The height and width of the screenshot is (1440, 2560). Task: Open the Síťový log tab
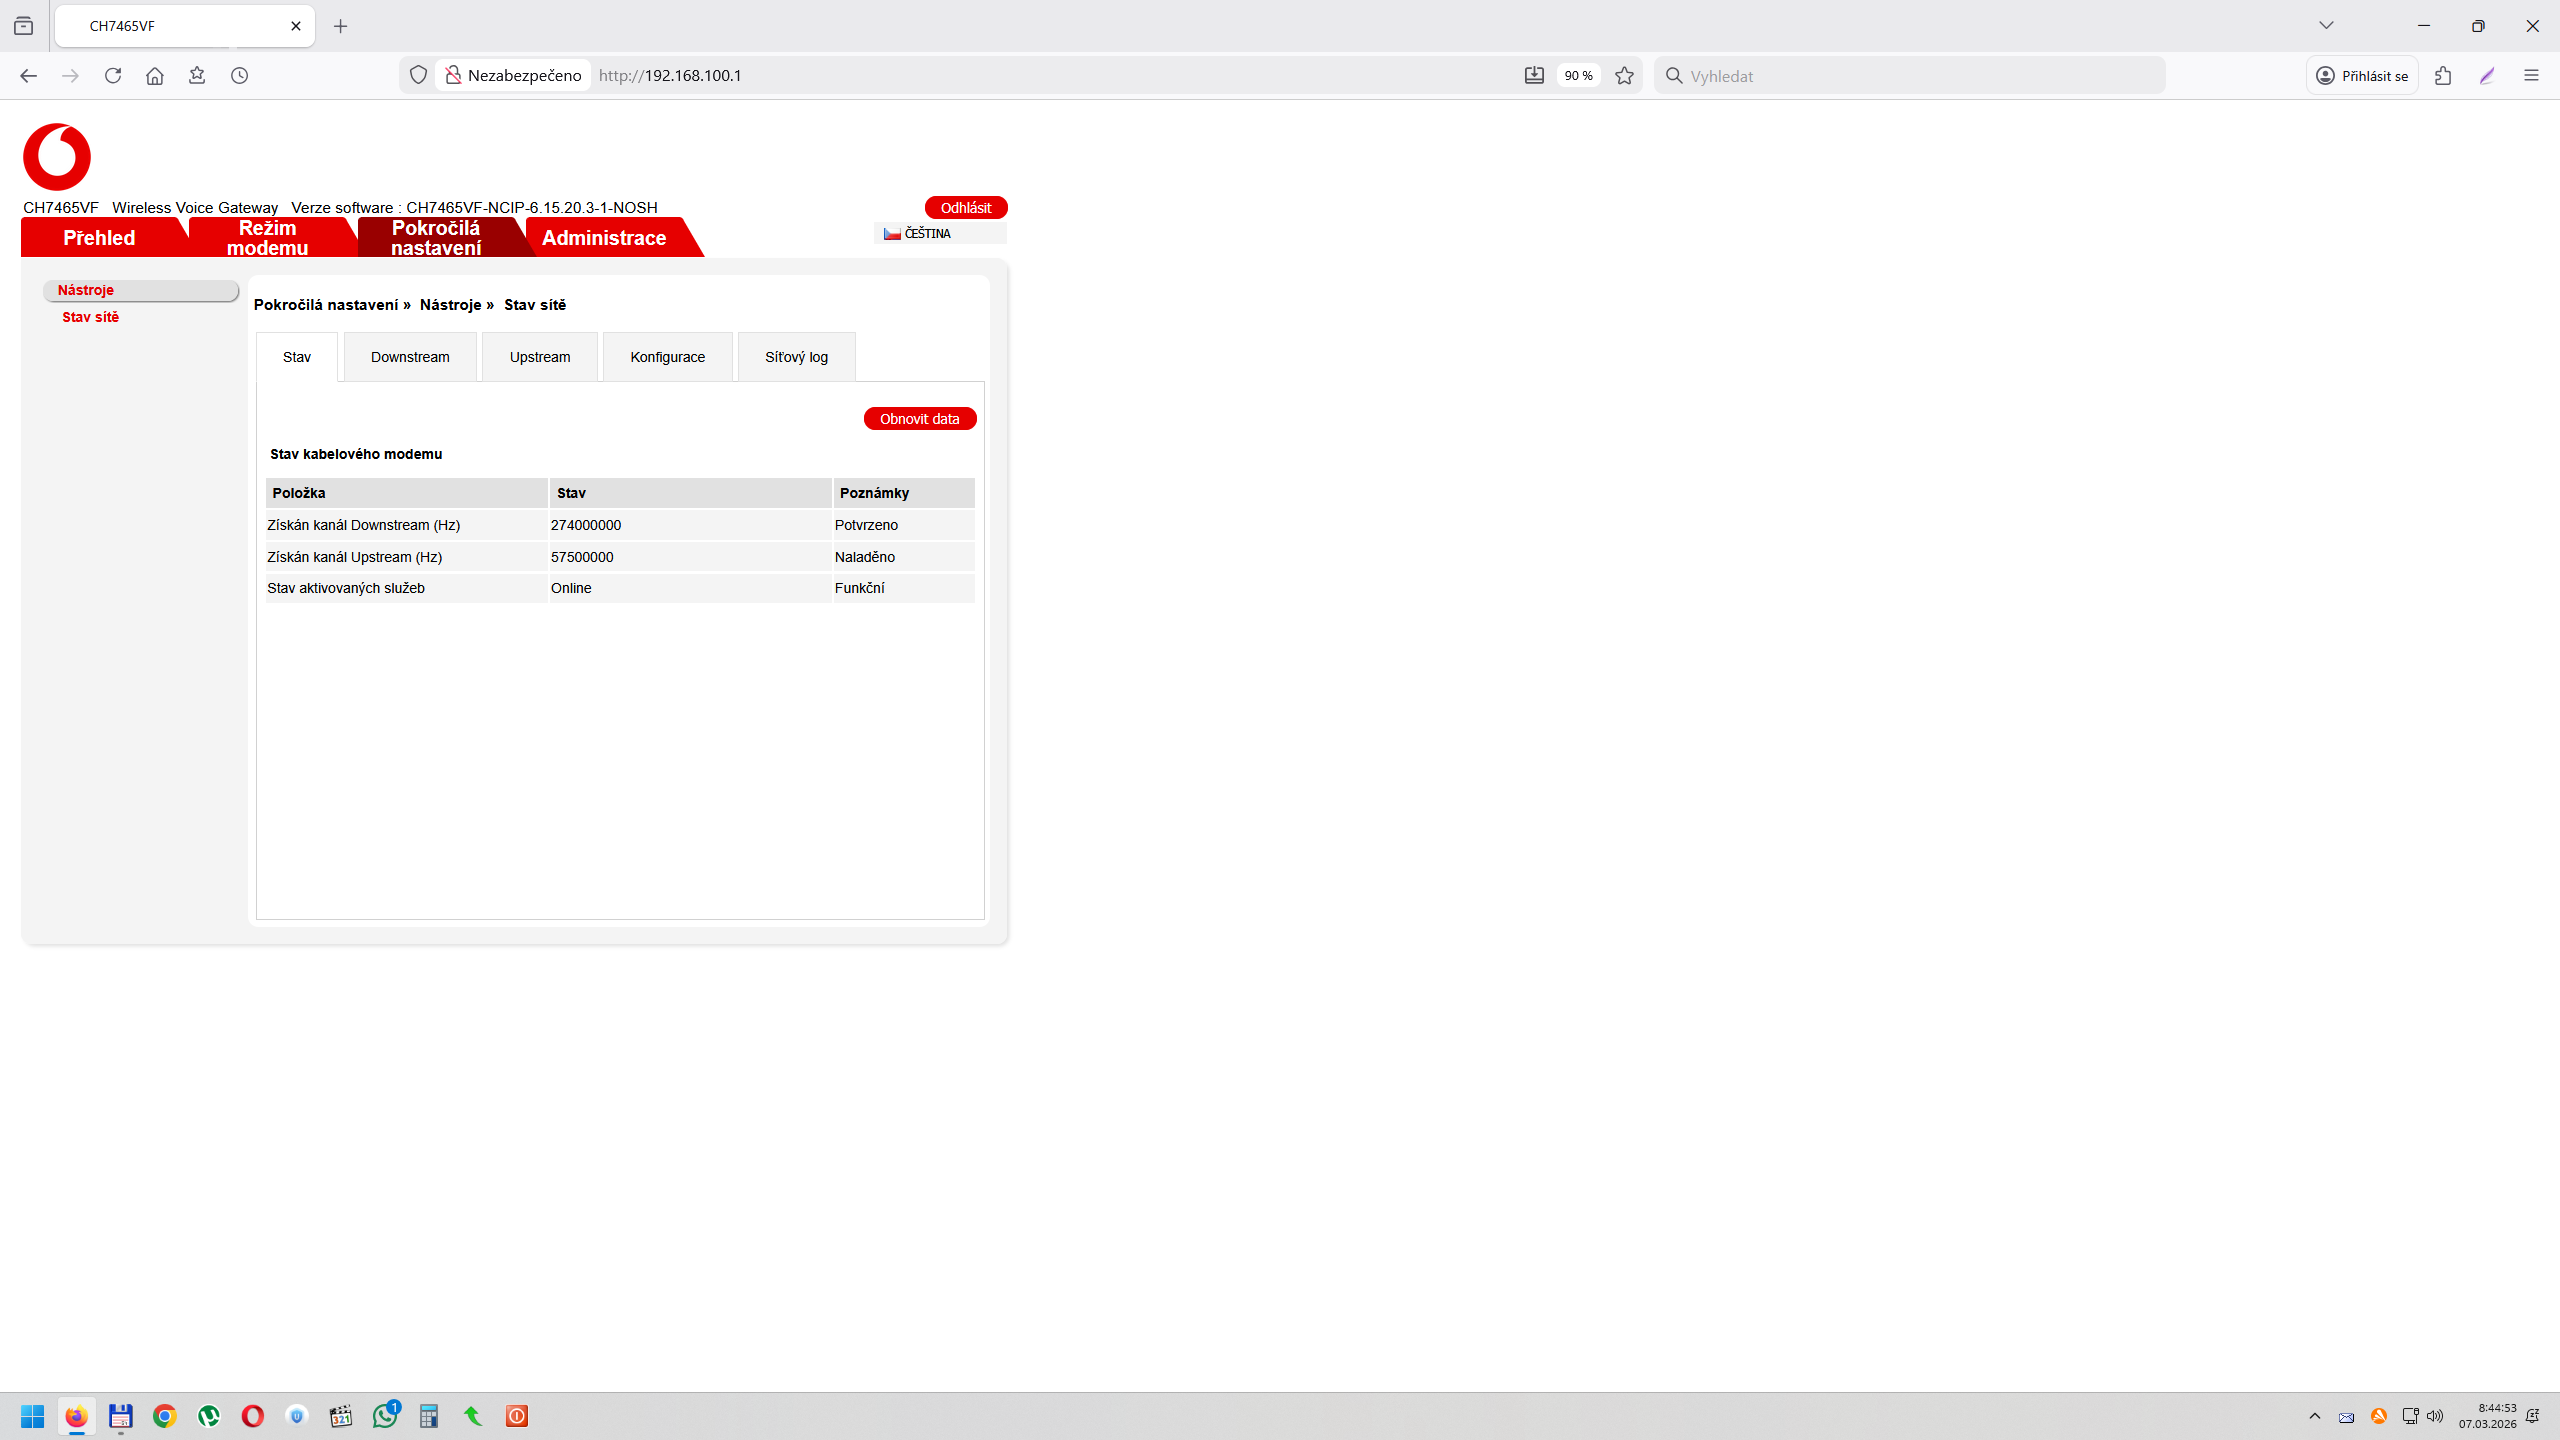[x=796, y=357]
